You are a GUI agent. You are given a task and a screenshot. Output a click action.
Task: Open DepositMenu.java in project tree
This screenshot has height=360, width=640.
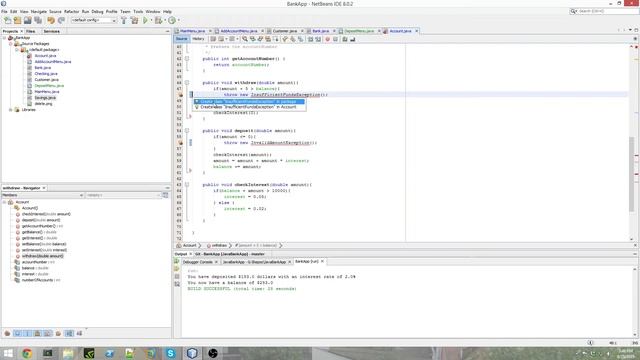(x=49, y=86)
